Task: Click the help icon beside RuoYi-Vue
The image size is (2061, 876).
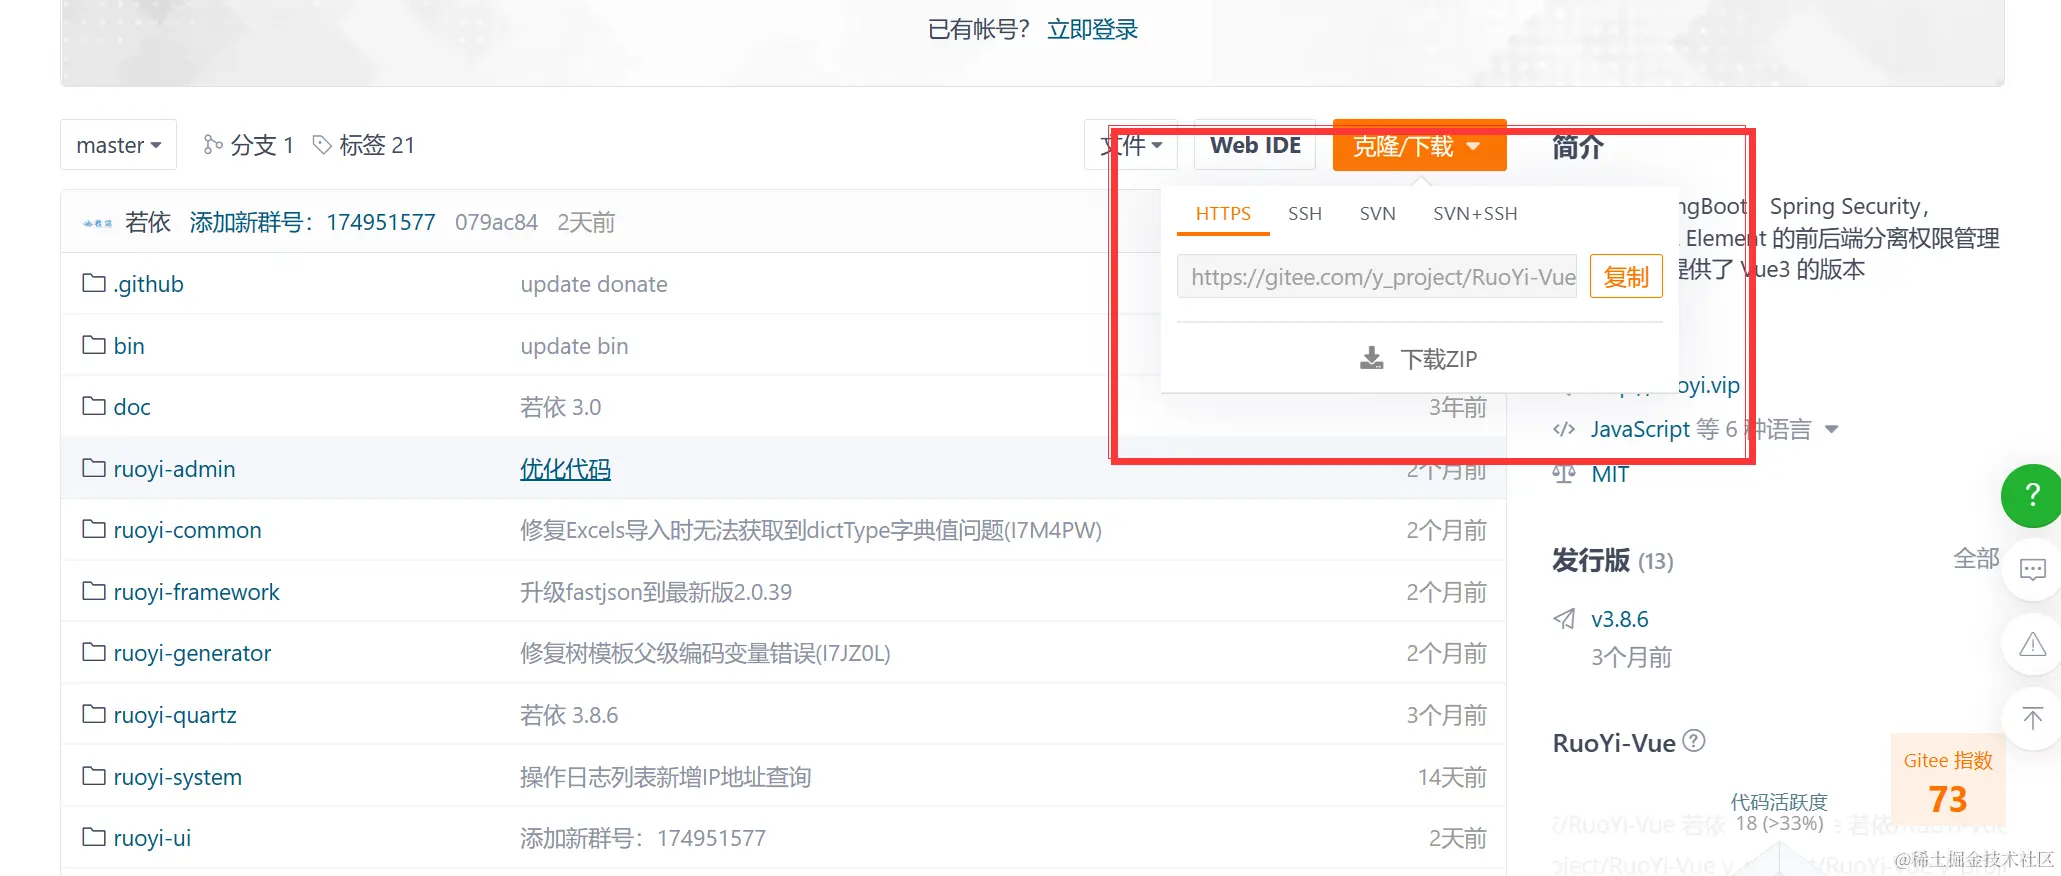Action: pos(1694,741)
